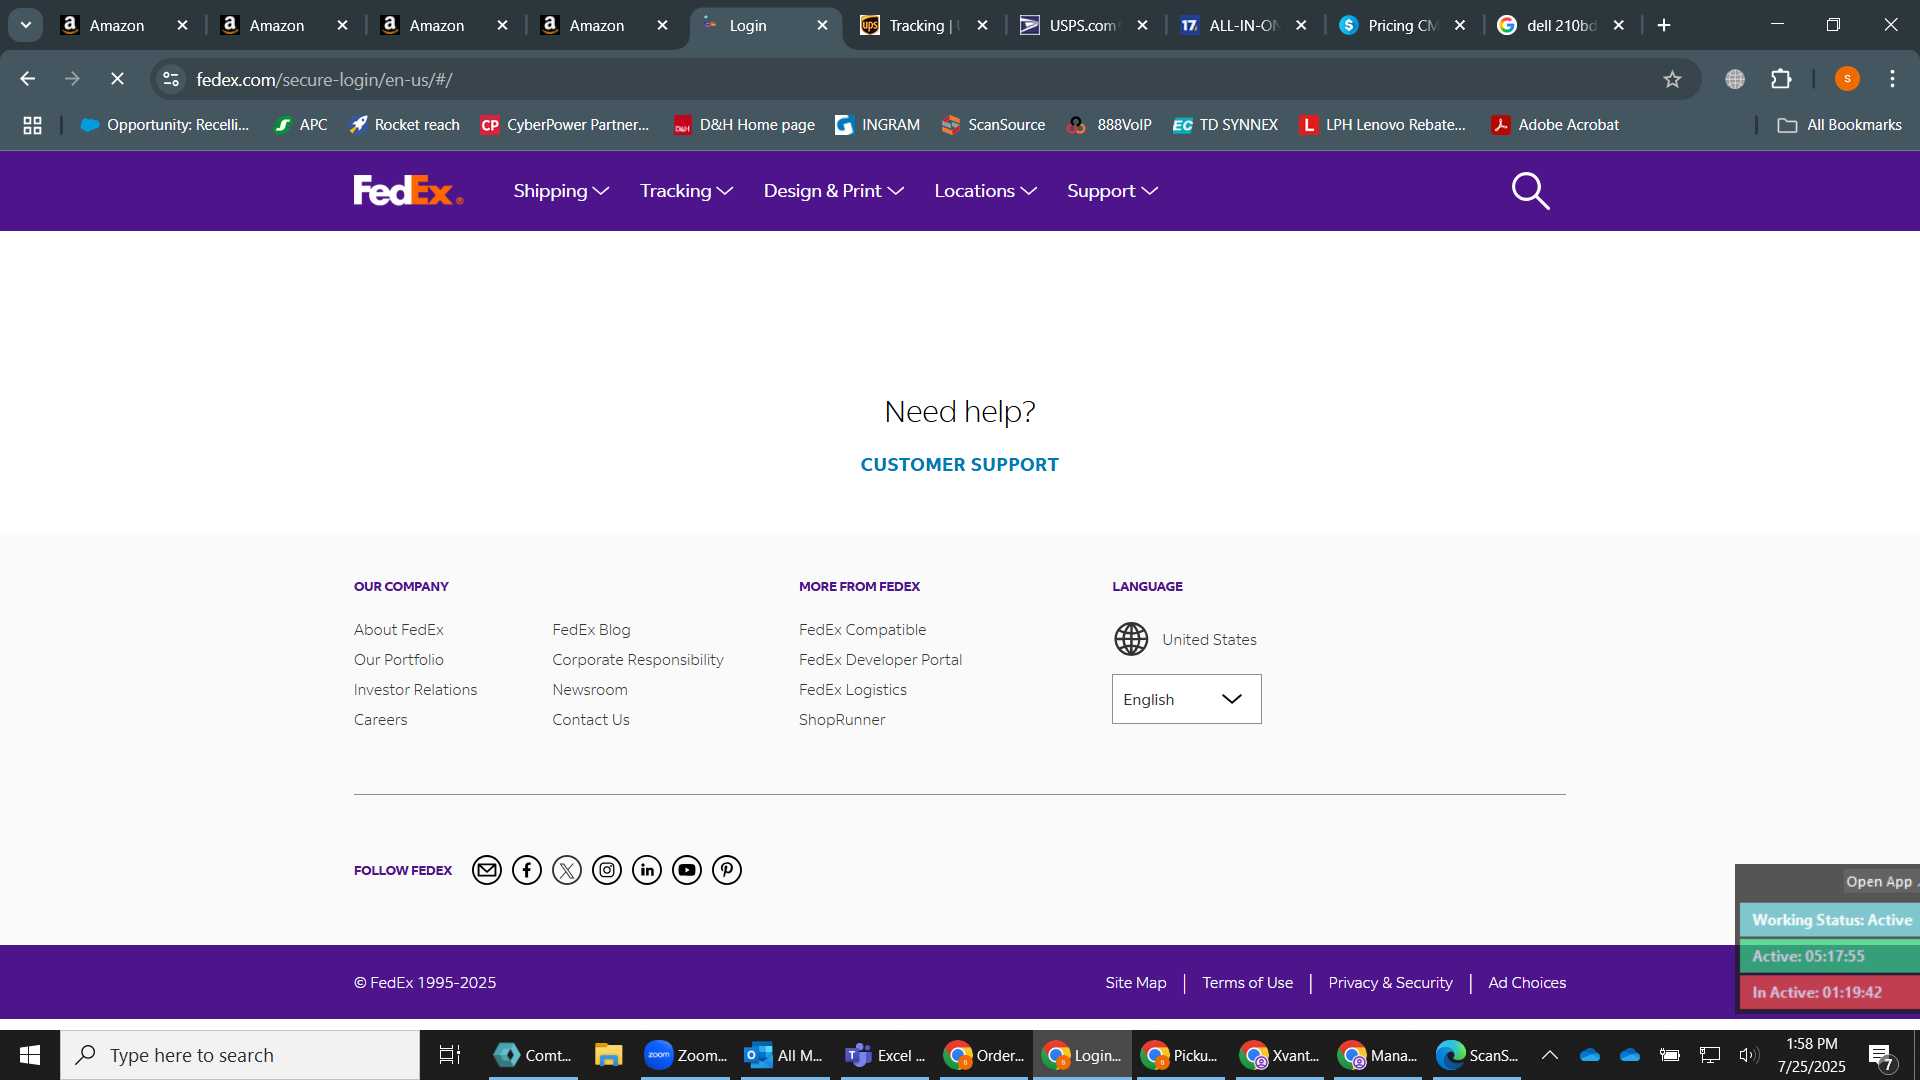Close the Login tab
The image size is (1920, 1080).
tap(822, 25)
